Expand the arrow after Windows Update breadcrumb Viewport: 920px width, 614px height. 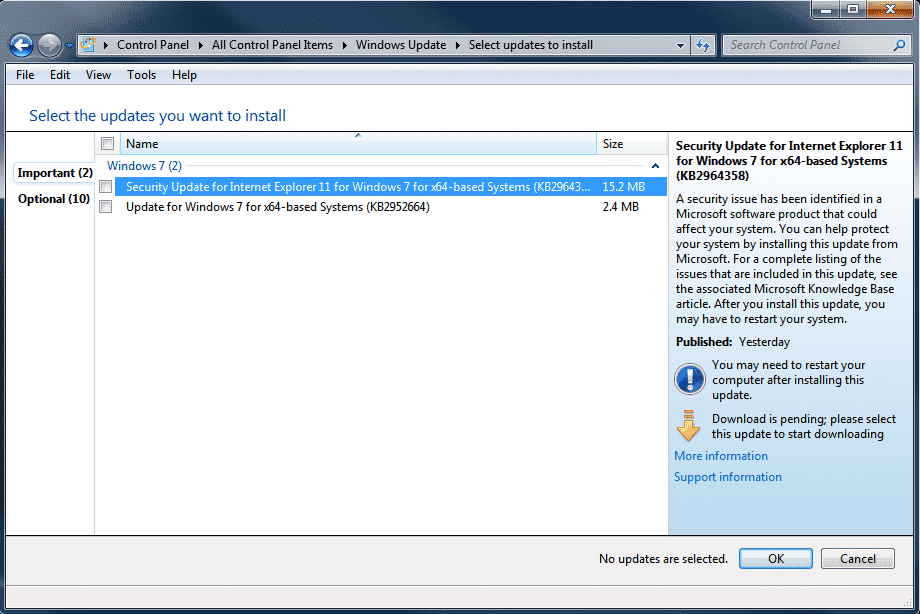(458, 45)
